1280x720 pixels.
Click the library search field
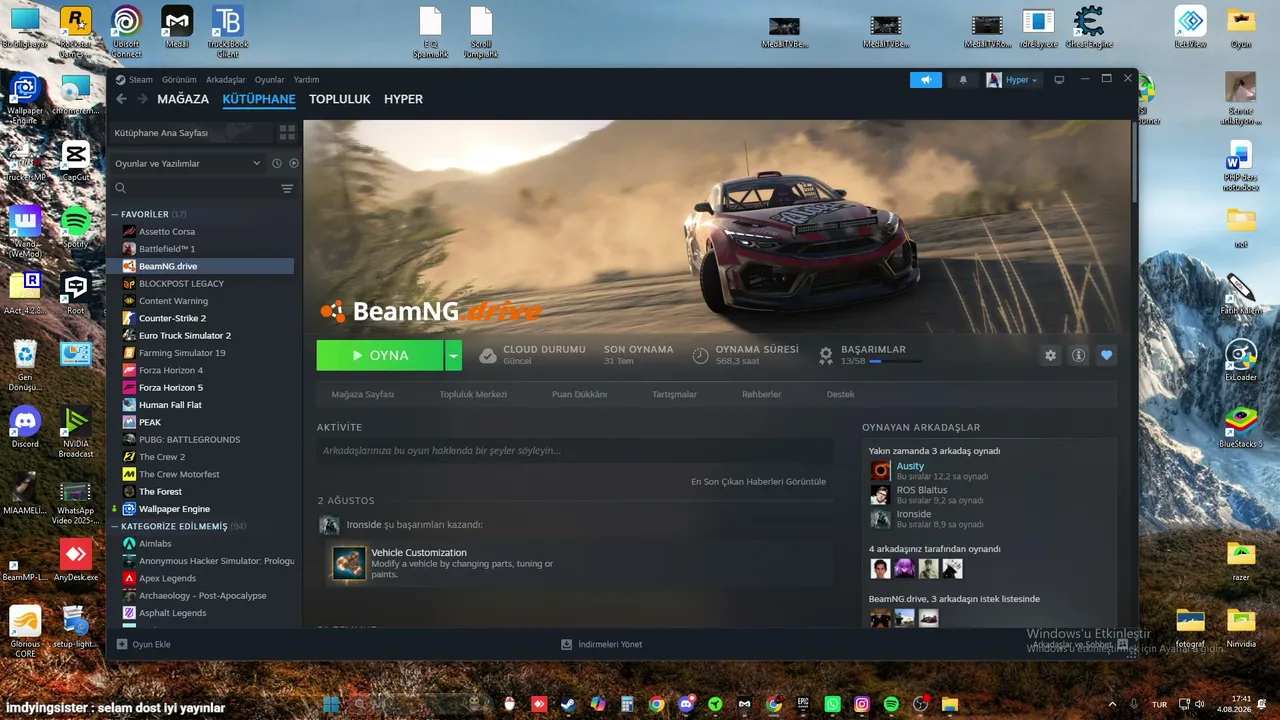[x=194, y=188]
